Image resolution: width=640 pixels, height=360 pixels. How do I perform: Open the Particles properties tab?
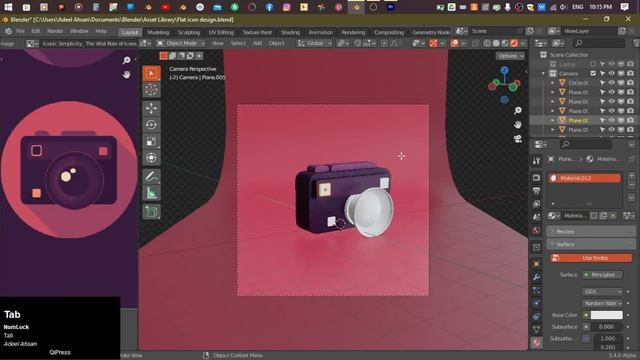(536, 290)
